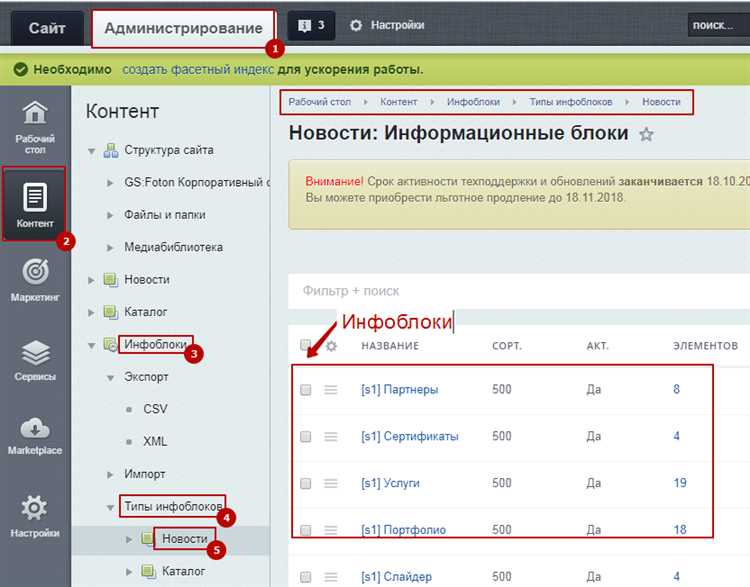The height and width of the screenshot is (587, 750).
Task: Open the [s1] Портфолио infoblock link
Action: [403, 530]
